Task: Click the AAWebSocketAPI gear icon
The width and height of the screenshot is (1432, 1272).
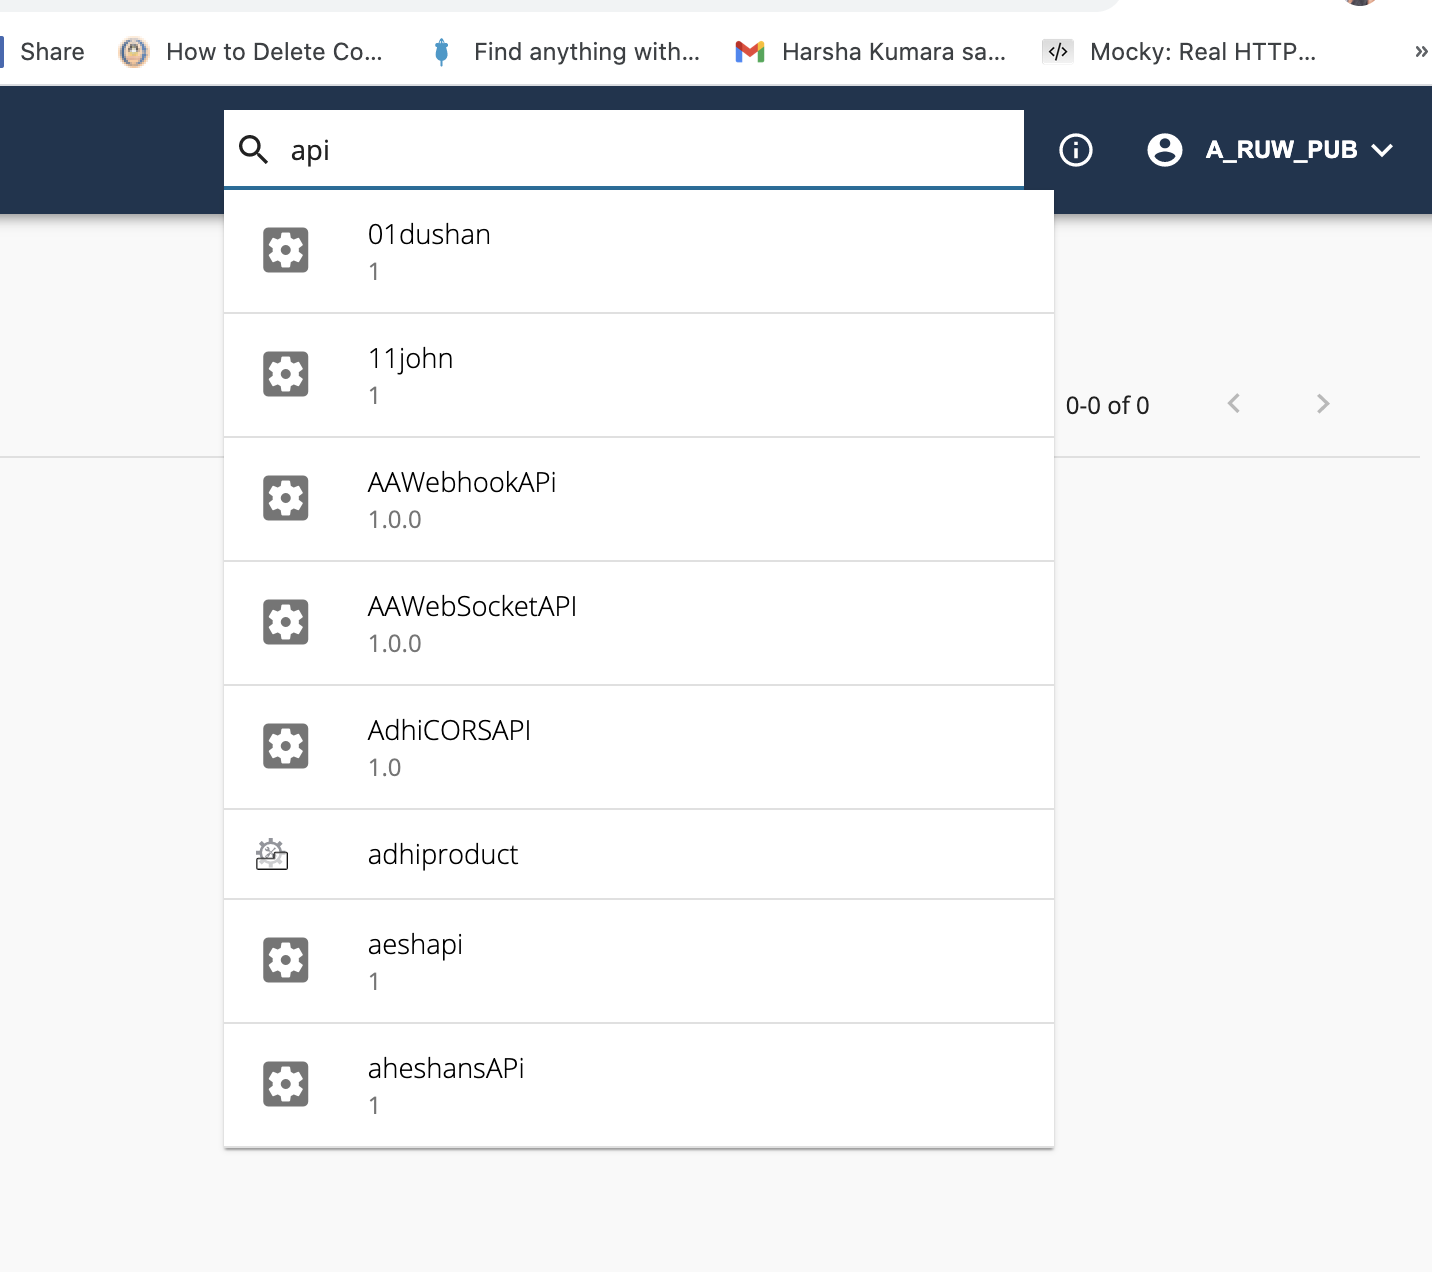Action: (286, 621)
